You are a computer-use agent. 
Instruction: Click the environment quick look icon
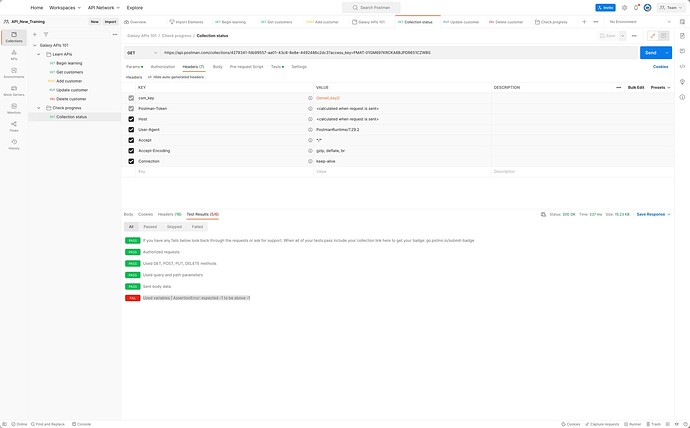click(x=682, y=22)
